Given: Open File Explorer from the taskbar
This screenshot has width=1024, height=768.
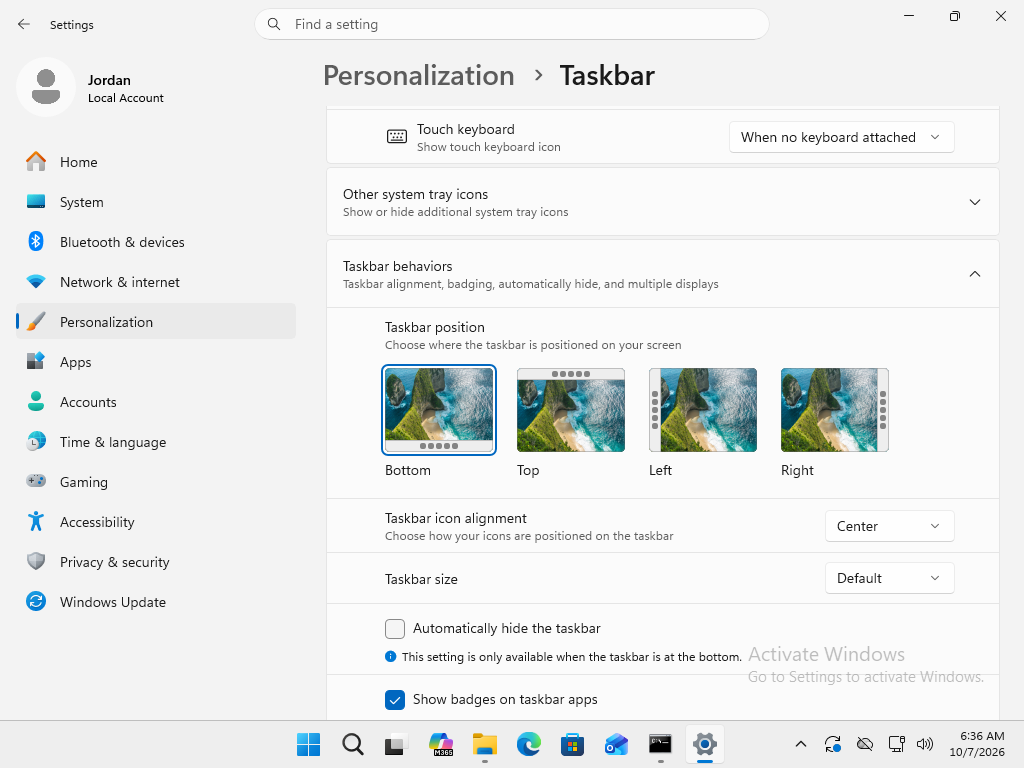Looking at the screenshot, I should click(485, 744).
